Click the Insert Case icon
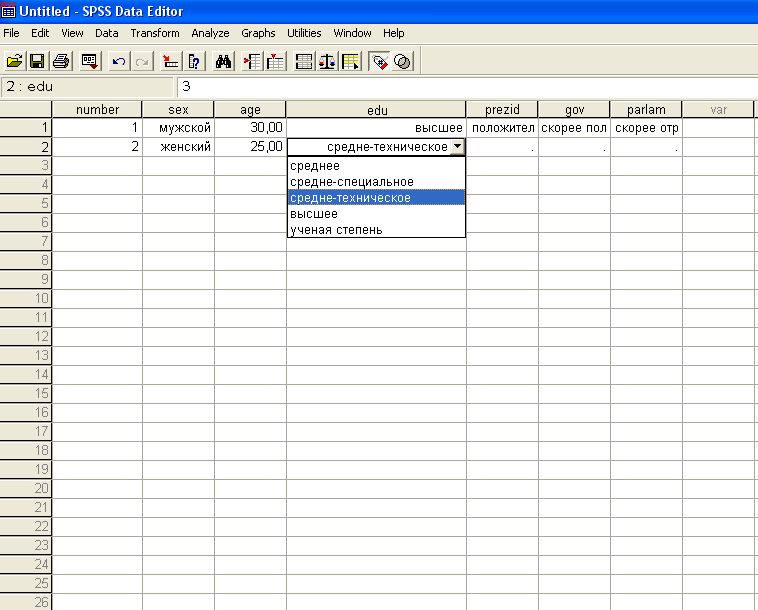This screenshot has width=758, height=610. click(252, 61)
